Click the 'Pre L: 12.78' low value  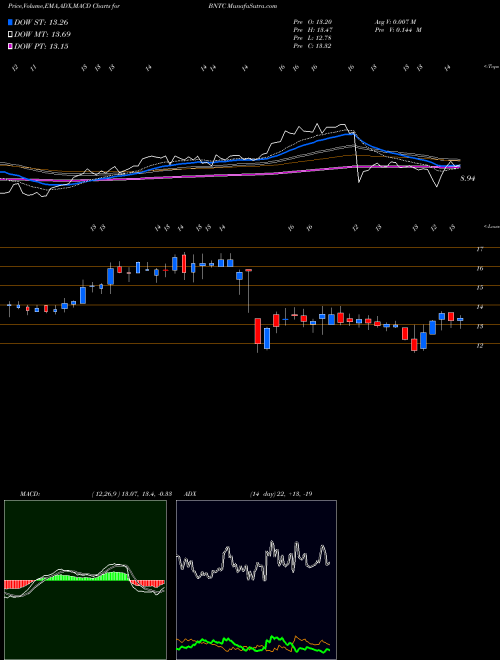tap(313, 38)
